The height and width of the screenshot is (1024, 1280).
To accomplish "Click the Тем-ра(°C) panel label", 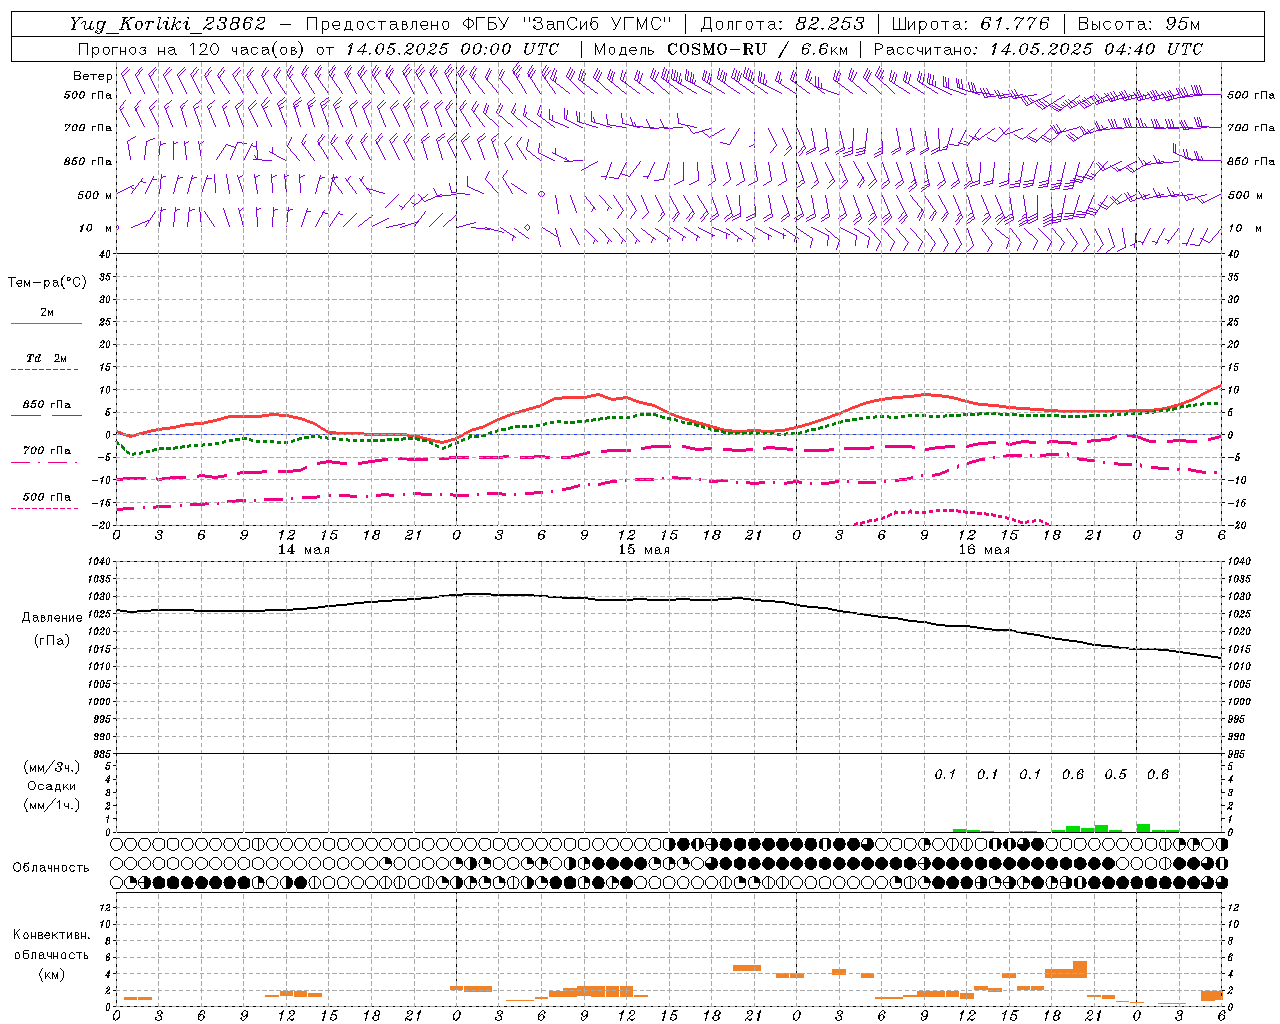I will pyautogui.click(x=47, y=283).
